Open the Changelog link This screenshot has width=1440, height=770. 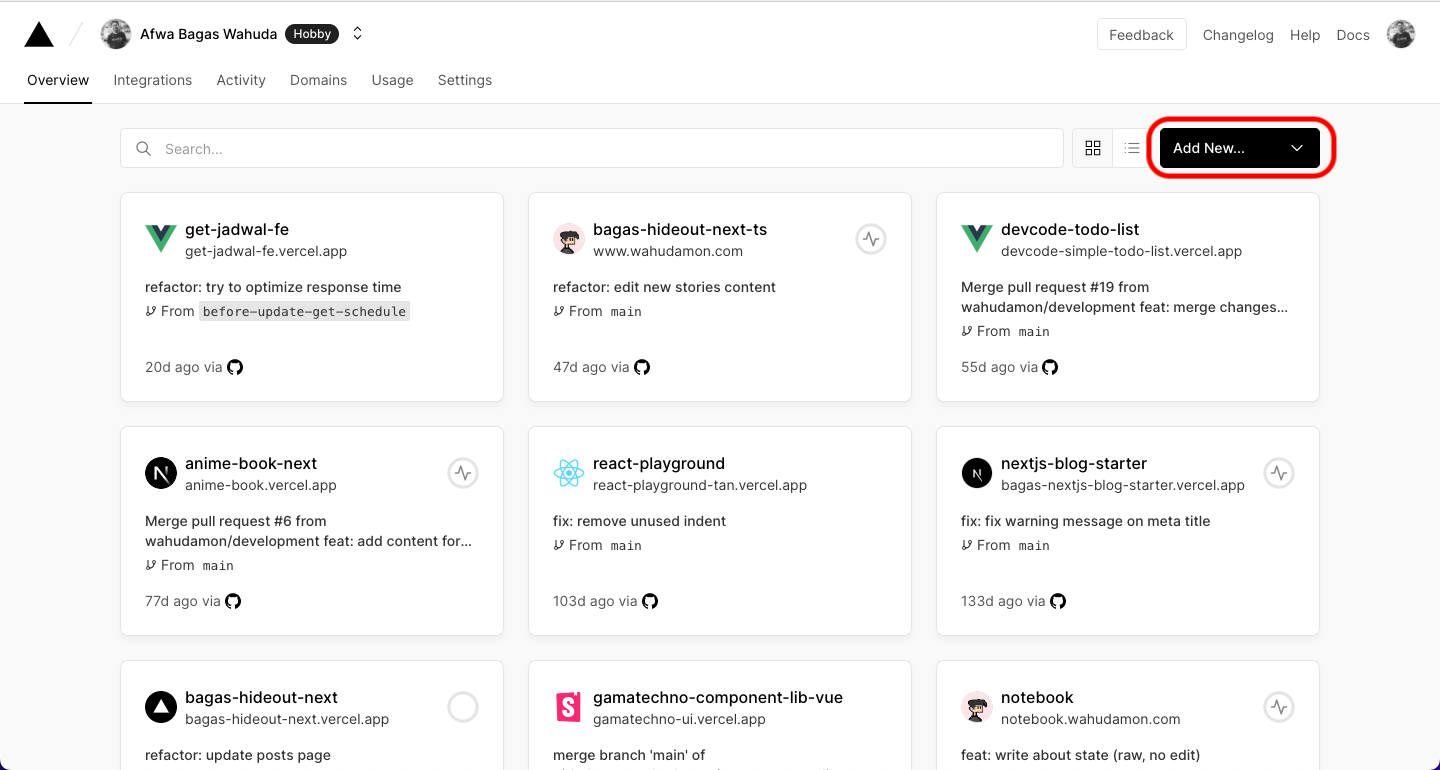[x=1238, y=35]
